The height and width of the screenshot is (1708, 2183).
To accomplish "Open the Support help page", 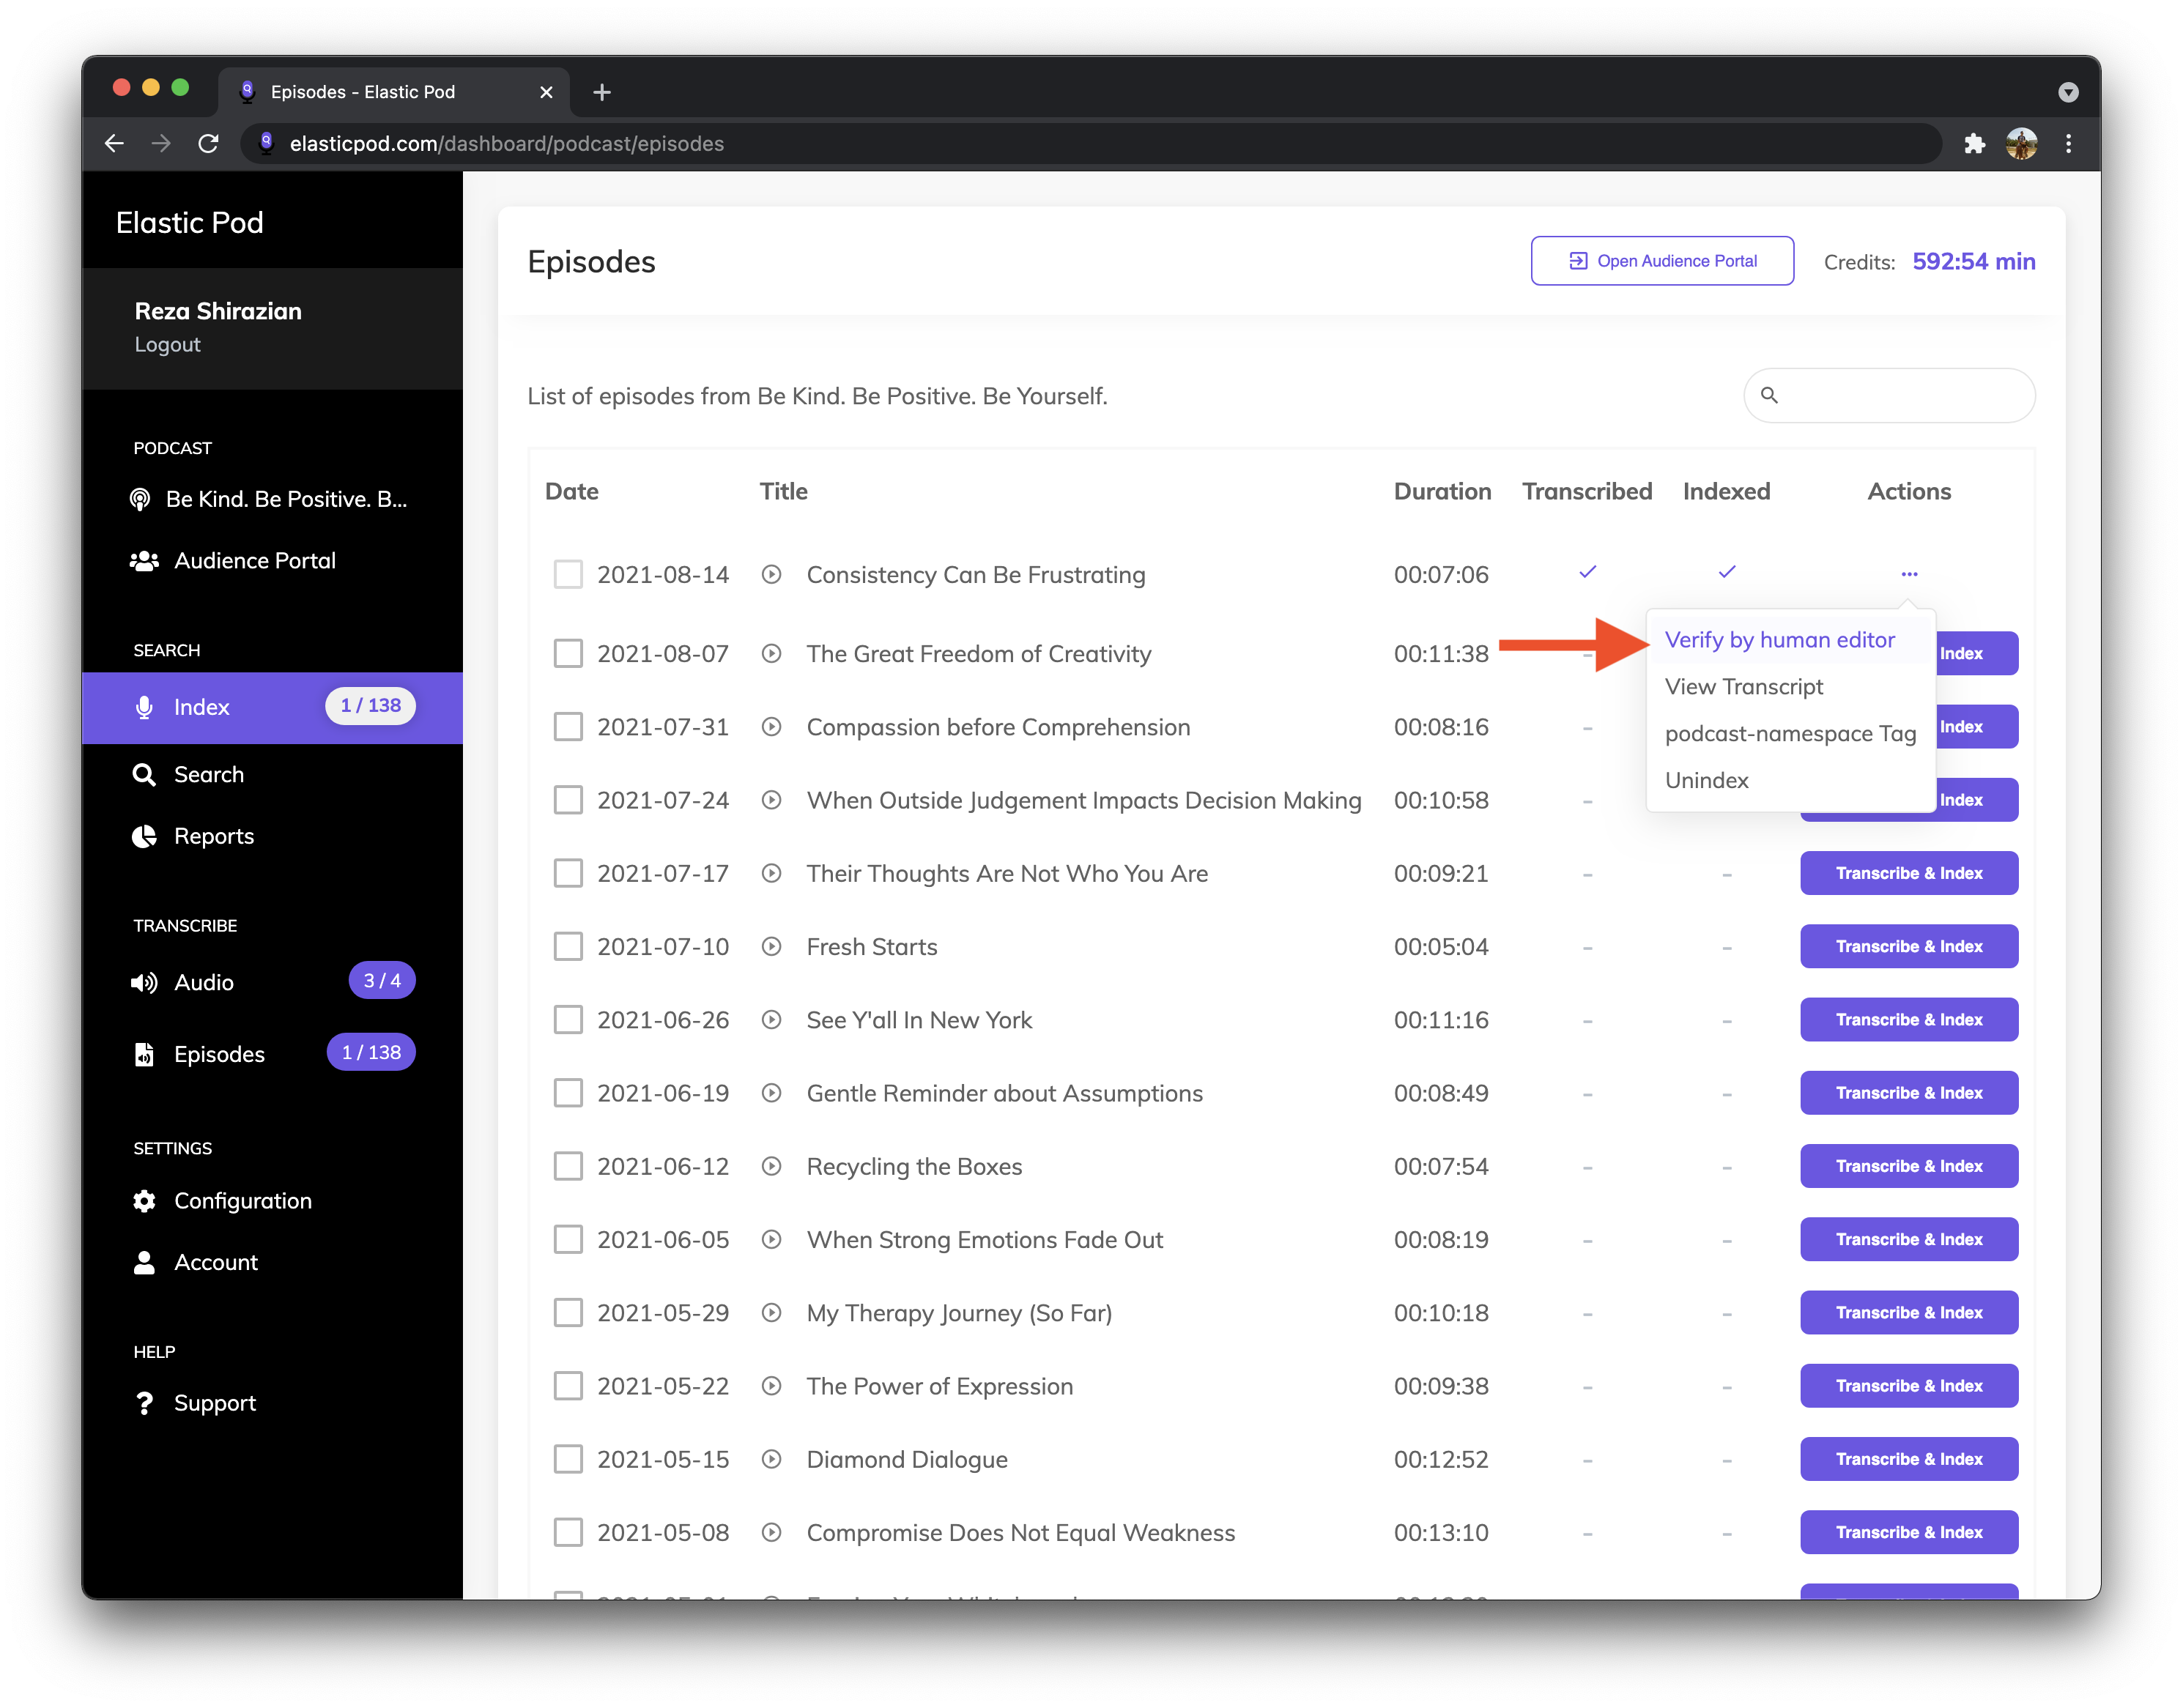I will click(x=196, y=1403).
